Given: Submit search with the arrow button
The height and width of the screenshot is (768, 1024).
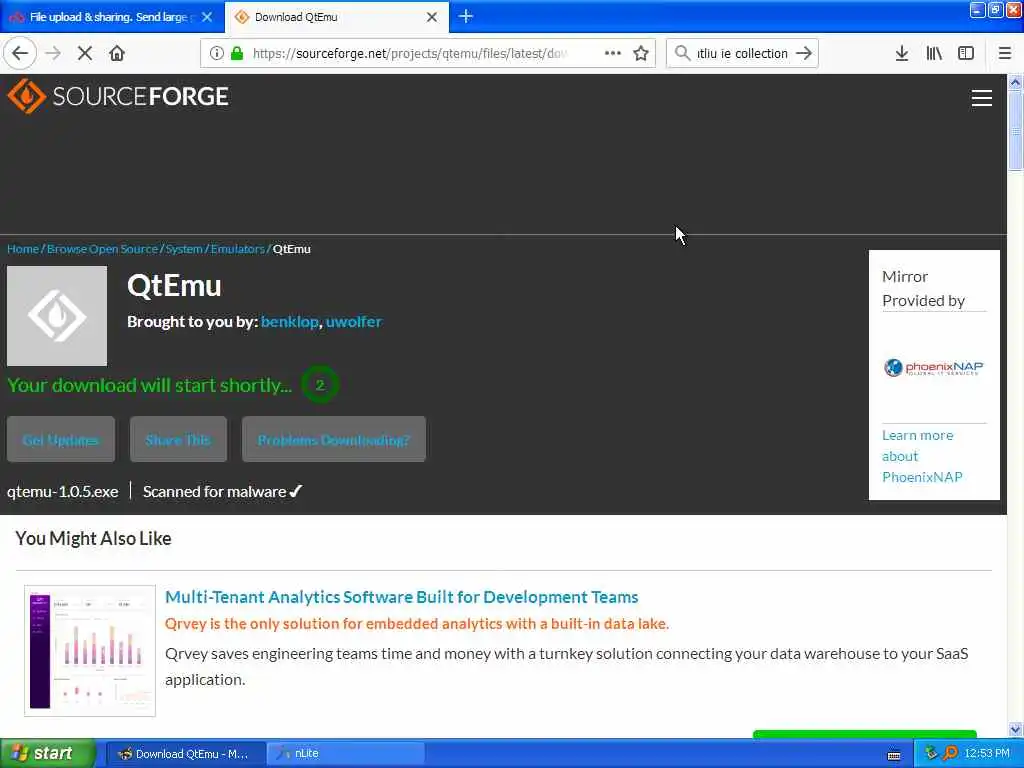Looking at the screenshot, I should pyautogui.click(x=804, y=53).
